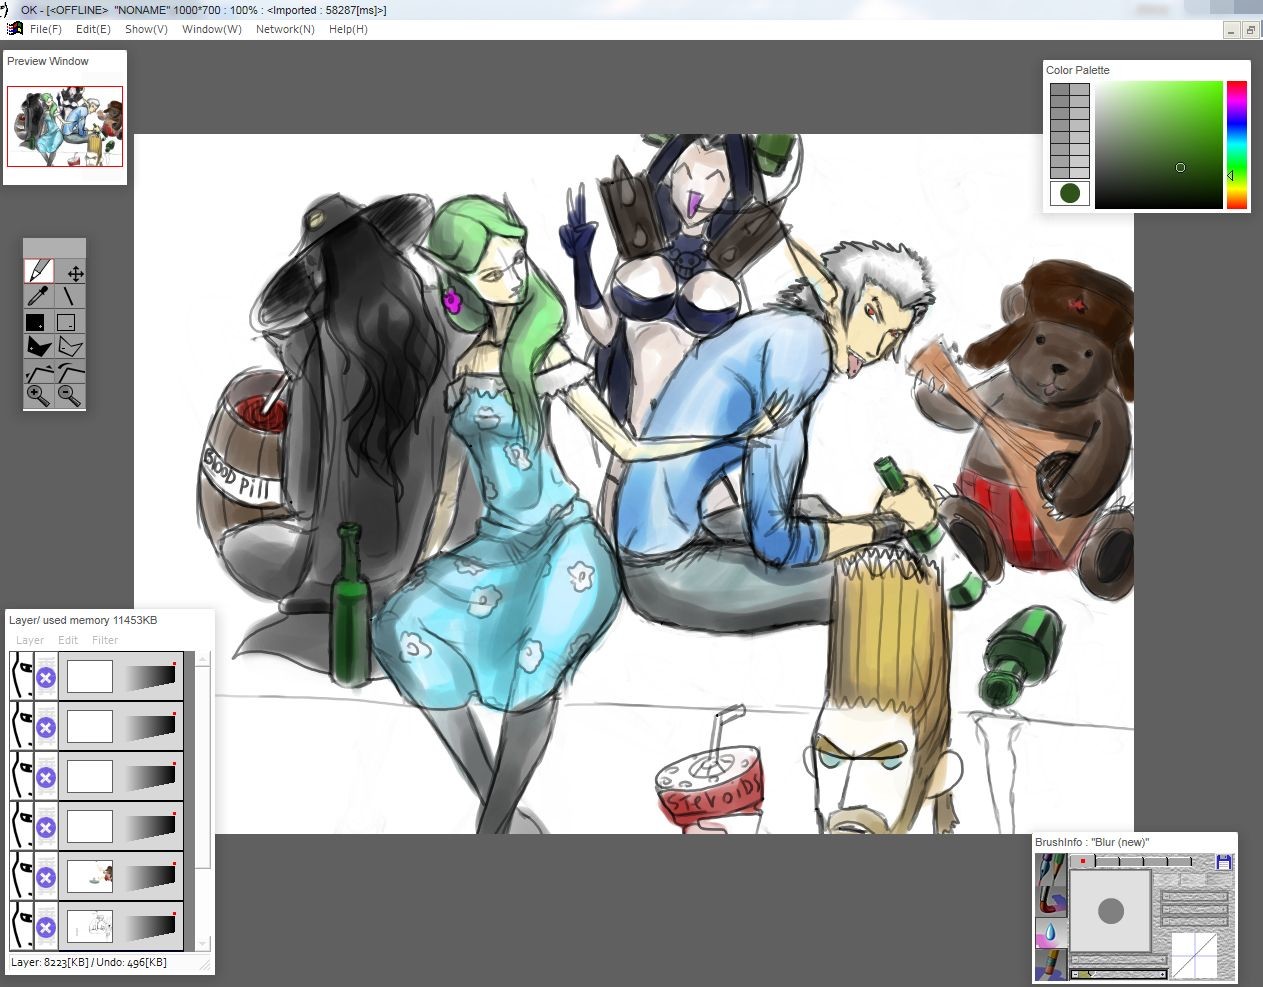Choose the filled polygon add-selection tool

(x=38, y=346)
